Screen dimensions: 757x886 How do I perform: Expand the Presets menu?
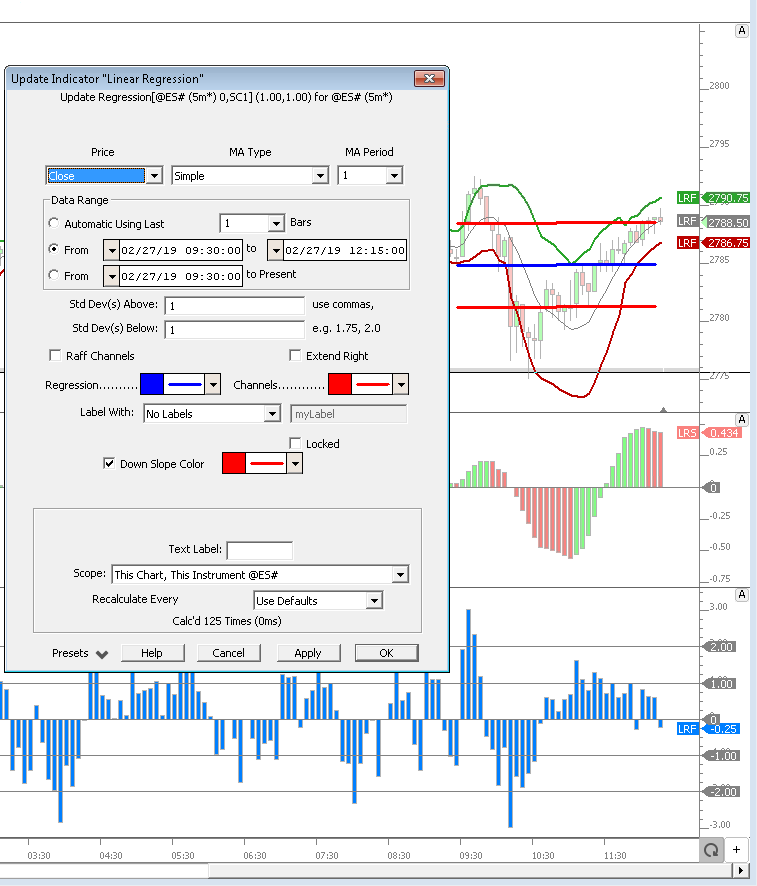(x=80, y=653)
